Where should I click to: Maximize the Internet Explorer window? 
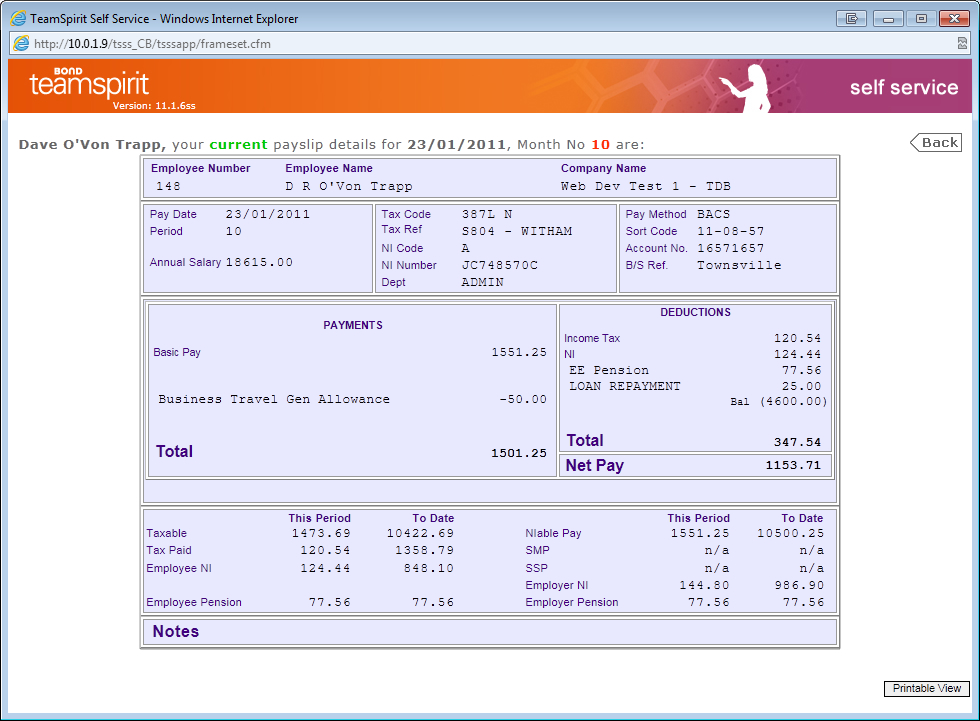click(x=921, y=18)
